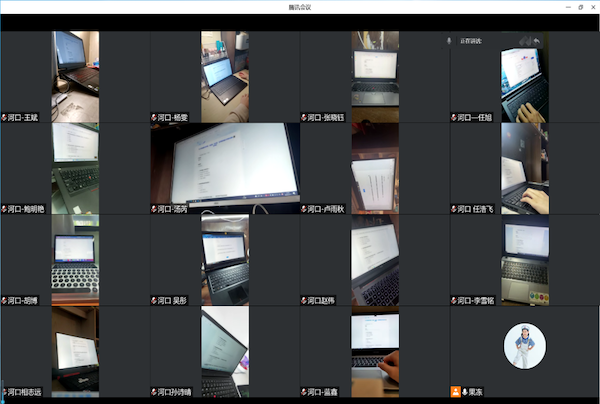Click the arrow icon beside the speaking indicator
The width and height of the screenshot is (600, 404).
(536, 41)
